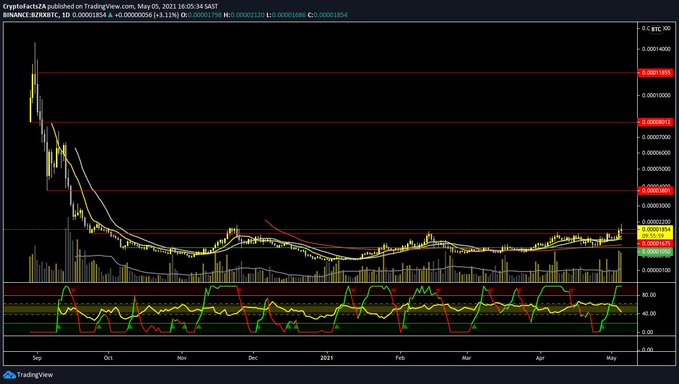Viewport: 679px width, 384px height.
Task: Select the red 0.00008012 price level tag
Action: pyautogui.click(x=656, y=123)
